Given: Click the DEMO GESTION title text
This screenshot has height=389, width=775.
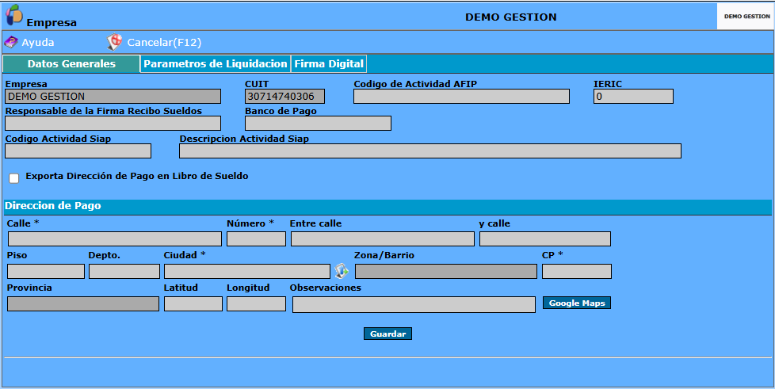Looking at the screenshot, I should coord(511,17).
